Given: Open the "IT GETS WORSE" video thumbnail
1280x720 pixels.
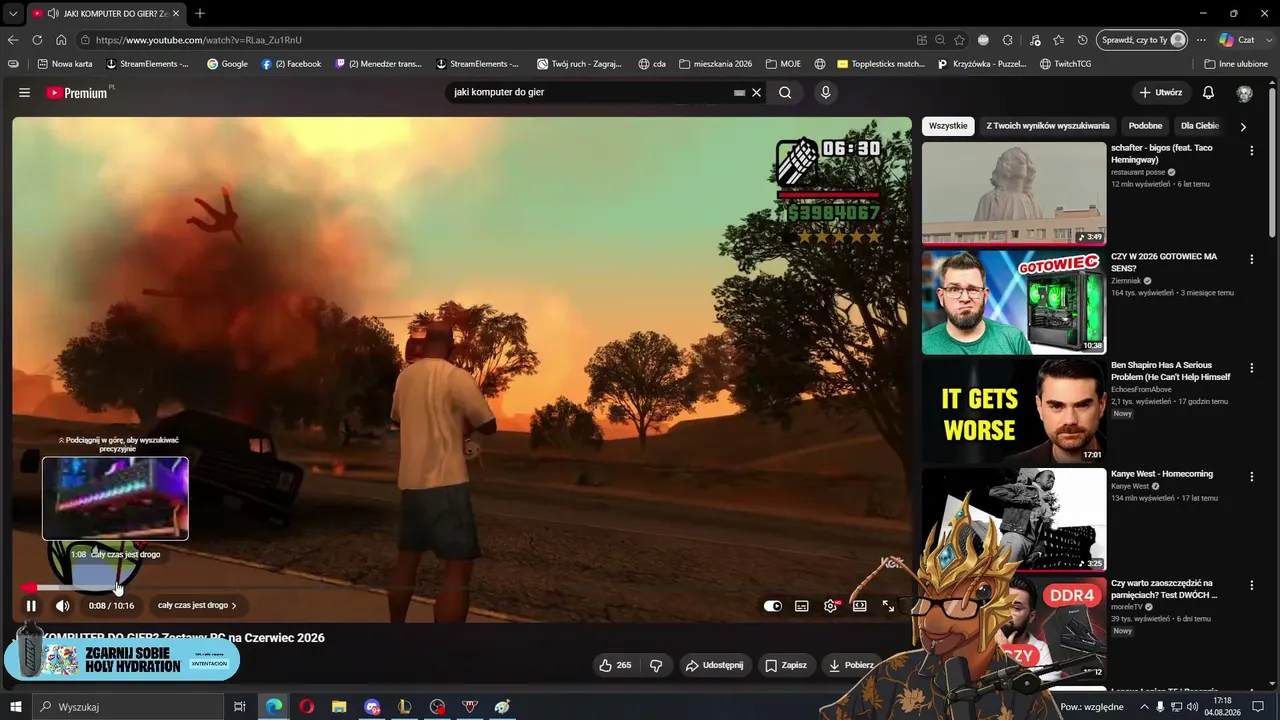Looking at the screenshot, I should pyautogui.click(x=1014, y=412).
